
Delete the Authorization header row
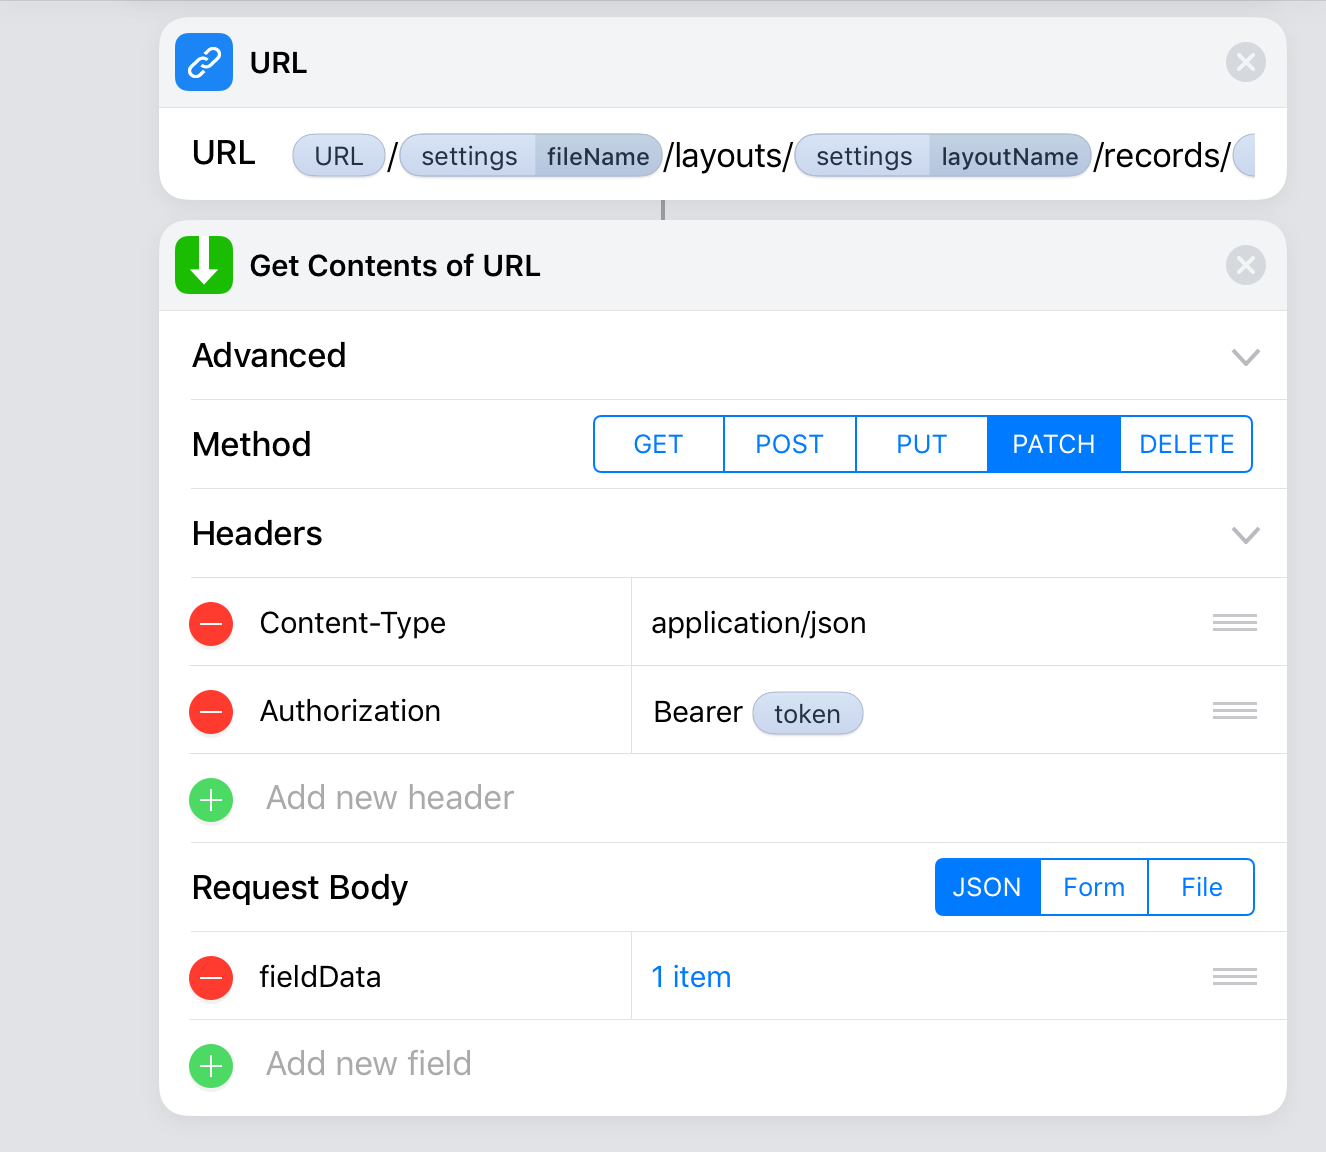[x=211, y=712]
